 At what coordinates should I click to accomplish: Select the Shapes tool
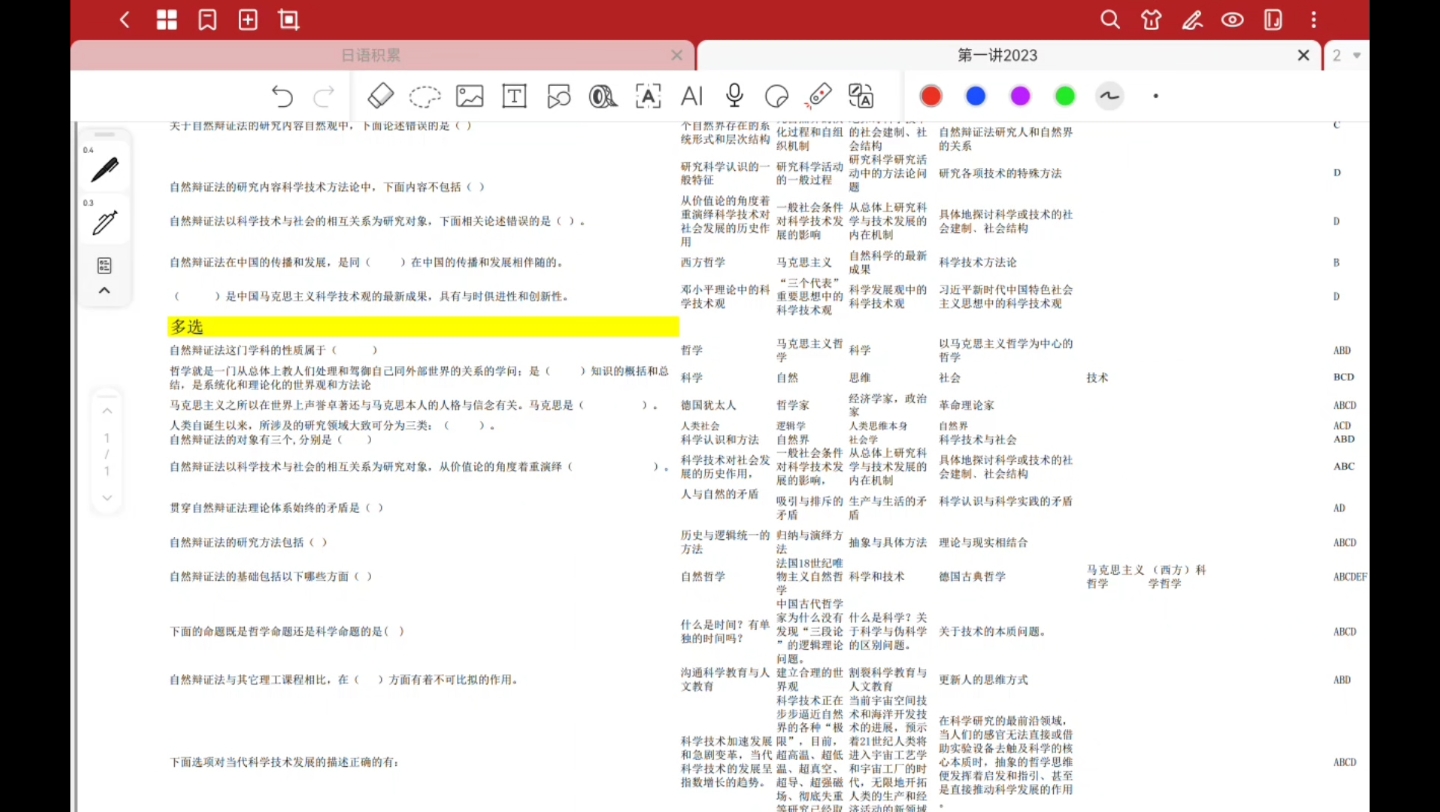559,96
